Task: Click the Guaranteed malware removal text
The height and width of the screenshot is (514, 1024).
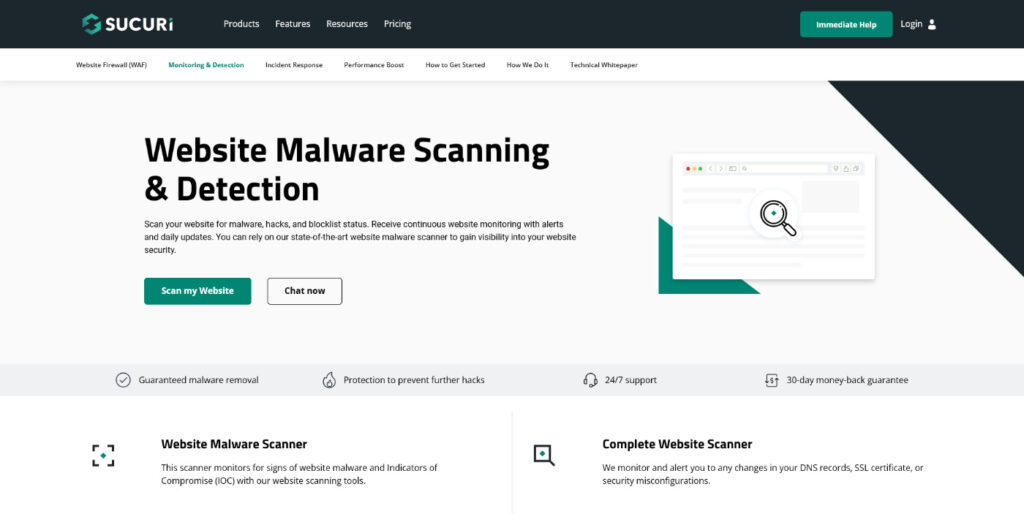Action: [x=199, y=380]
